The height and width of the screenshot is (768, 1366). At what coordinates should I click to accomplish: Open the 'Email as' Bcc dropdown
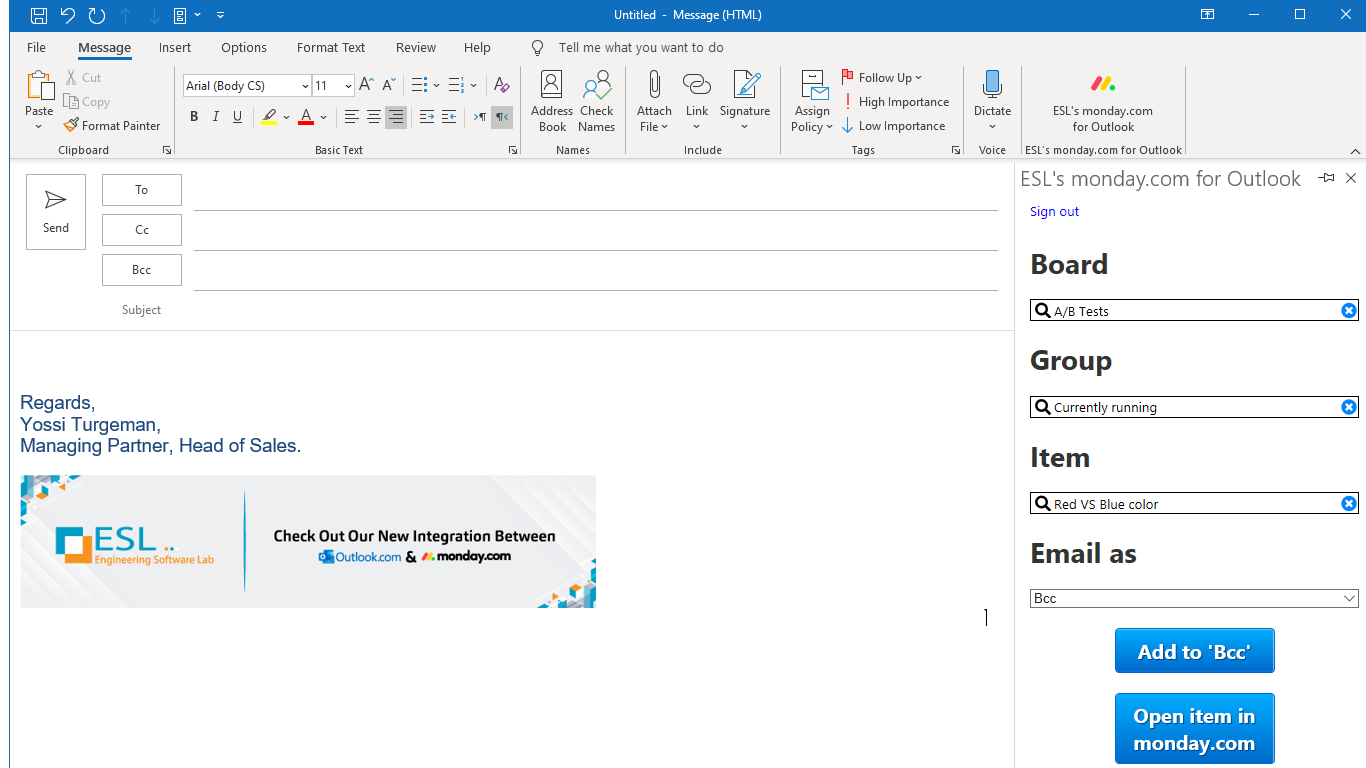tap(1194, 598)
